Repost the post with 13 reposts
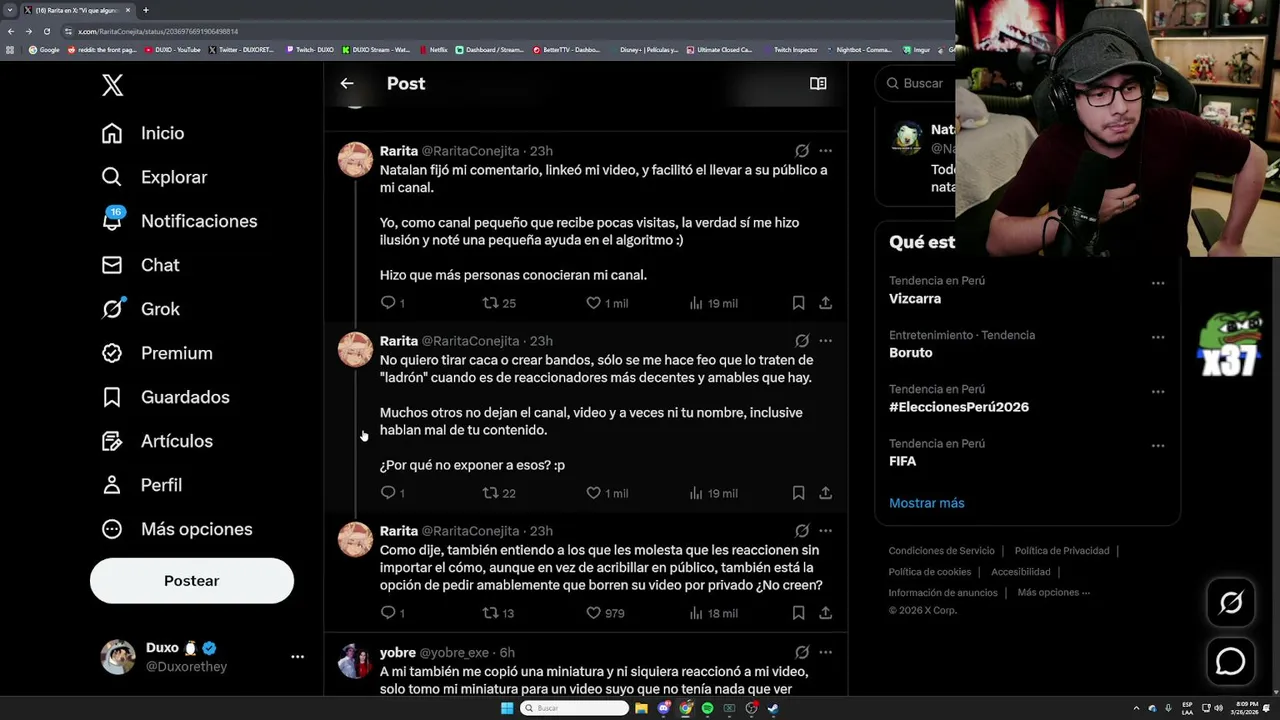Screen dimensions: 1280x720 pos(499,613)
